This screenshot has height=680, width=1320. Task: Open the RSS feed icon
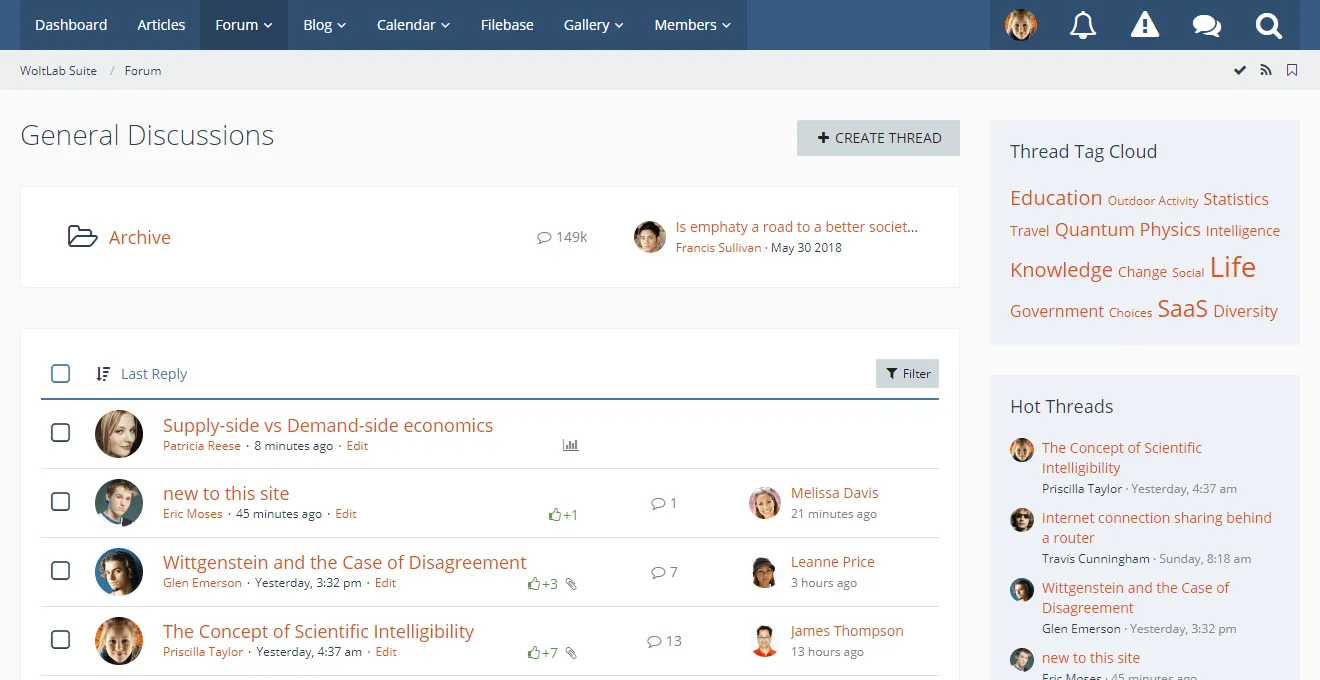1266,70
